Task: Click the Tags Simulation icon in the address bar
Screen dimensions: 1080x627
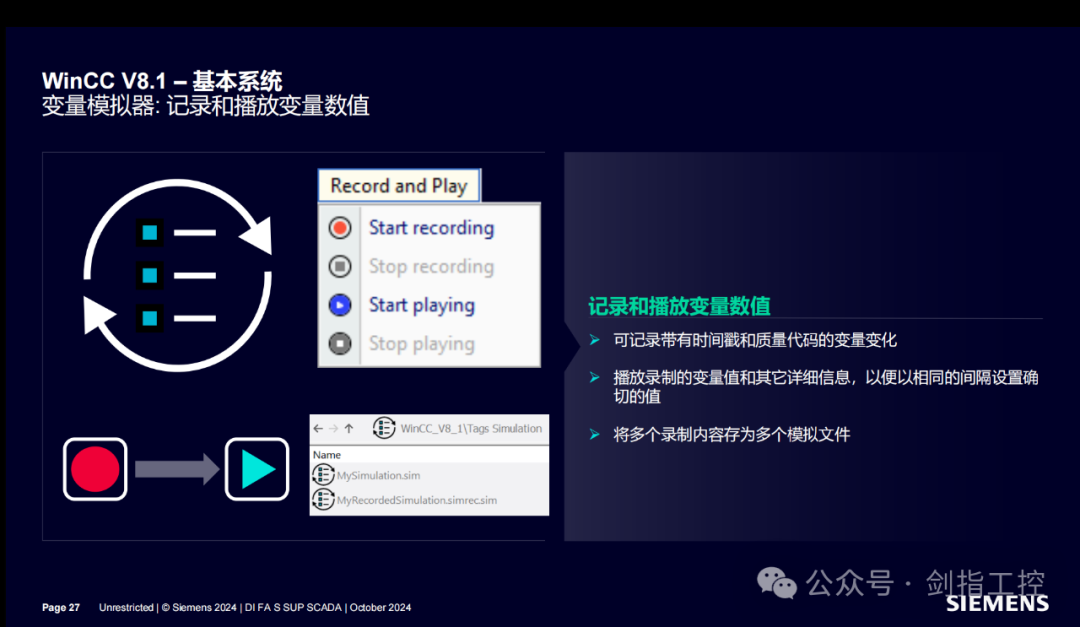Action: pos(383,428)
